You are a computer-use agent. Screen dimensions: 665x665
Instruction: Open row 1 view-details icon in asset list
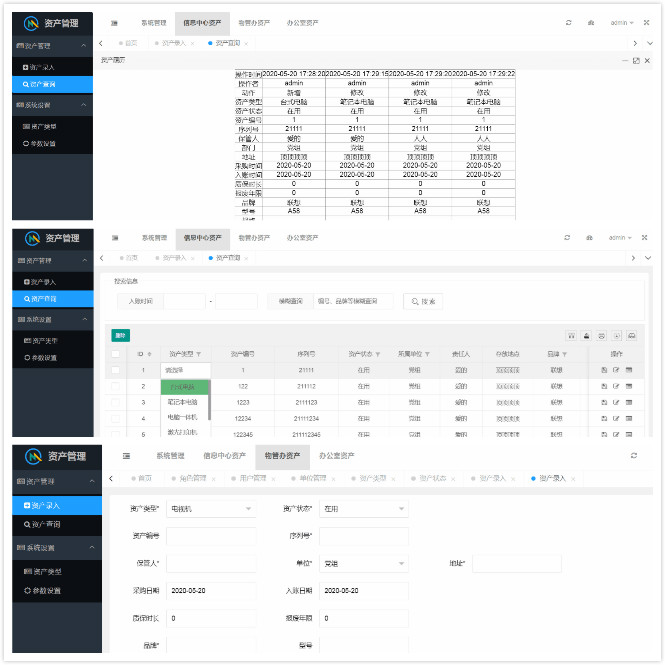(604, 370)
